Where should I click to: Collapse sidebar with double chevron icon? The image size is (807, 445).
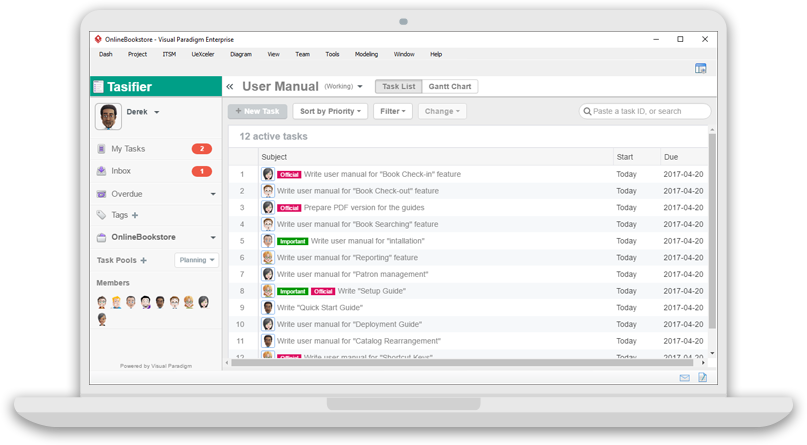230,86
